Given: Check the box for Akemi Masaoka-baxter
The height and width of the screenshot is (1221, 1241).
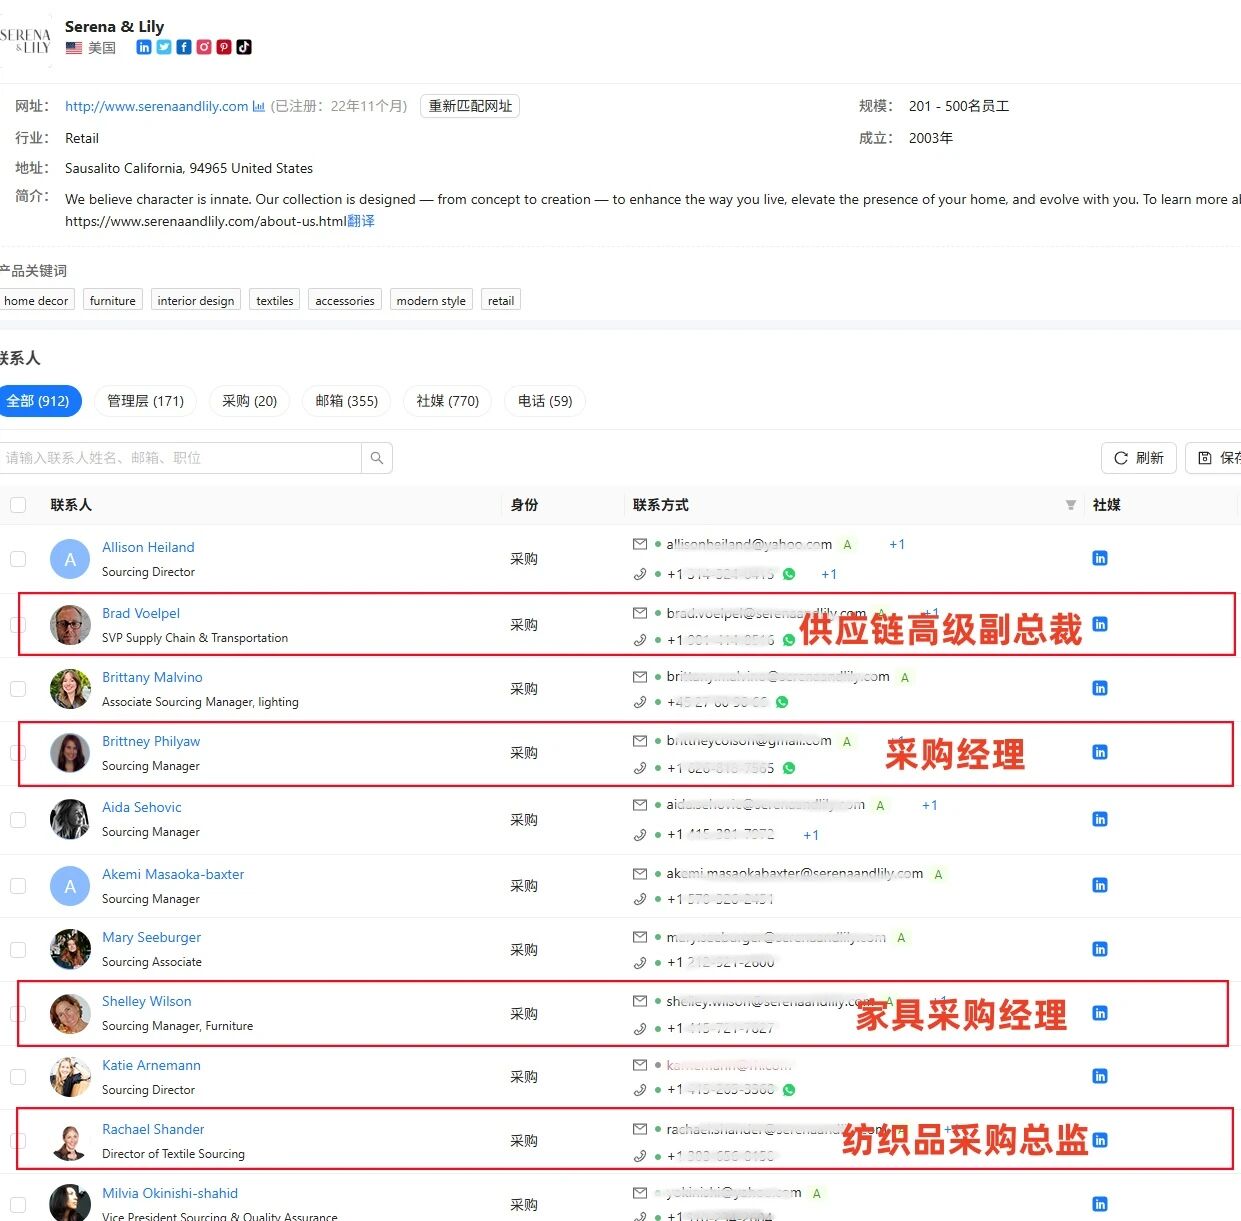Looking at the screenshot, I should [x=18, y=886].
